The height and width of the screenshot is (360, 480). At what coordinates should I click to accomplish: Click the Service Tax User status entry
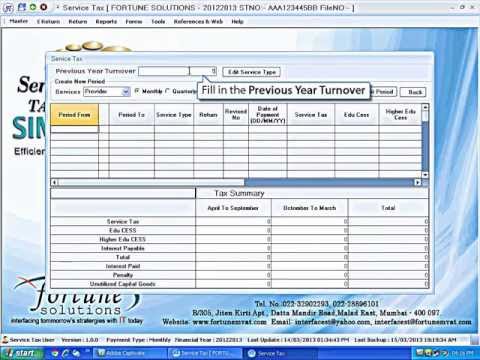pos(29,340)
